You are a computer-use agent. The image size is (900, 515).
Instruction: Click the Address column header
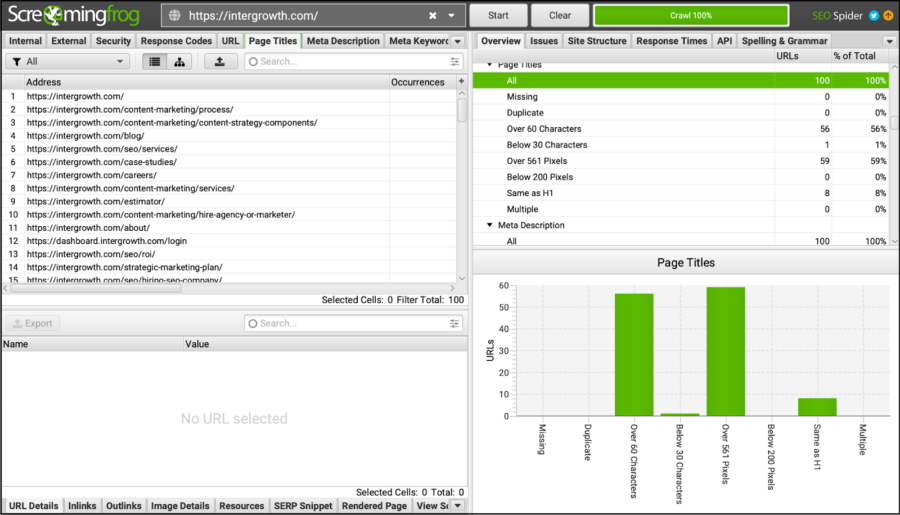207,82
